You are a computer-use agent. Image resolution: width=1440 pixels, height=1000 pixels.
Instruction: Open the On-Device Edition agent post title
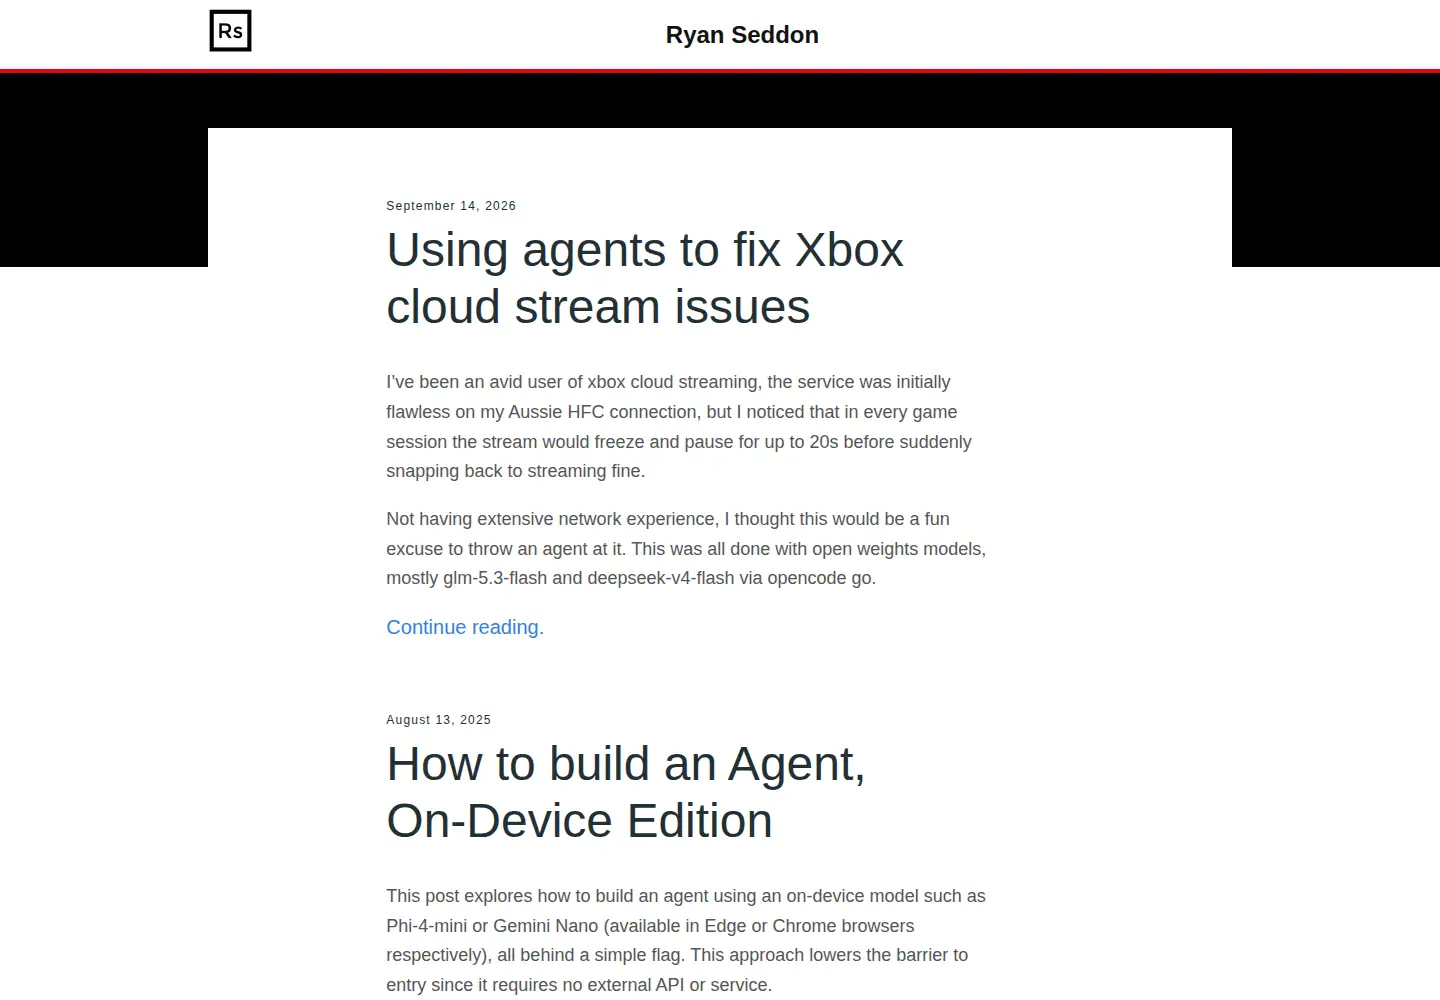tap(626, 792)
